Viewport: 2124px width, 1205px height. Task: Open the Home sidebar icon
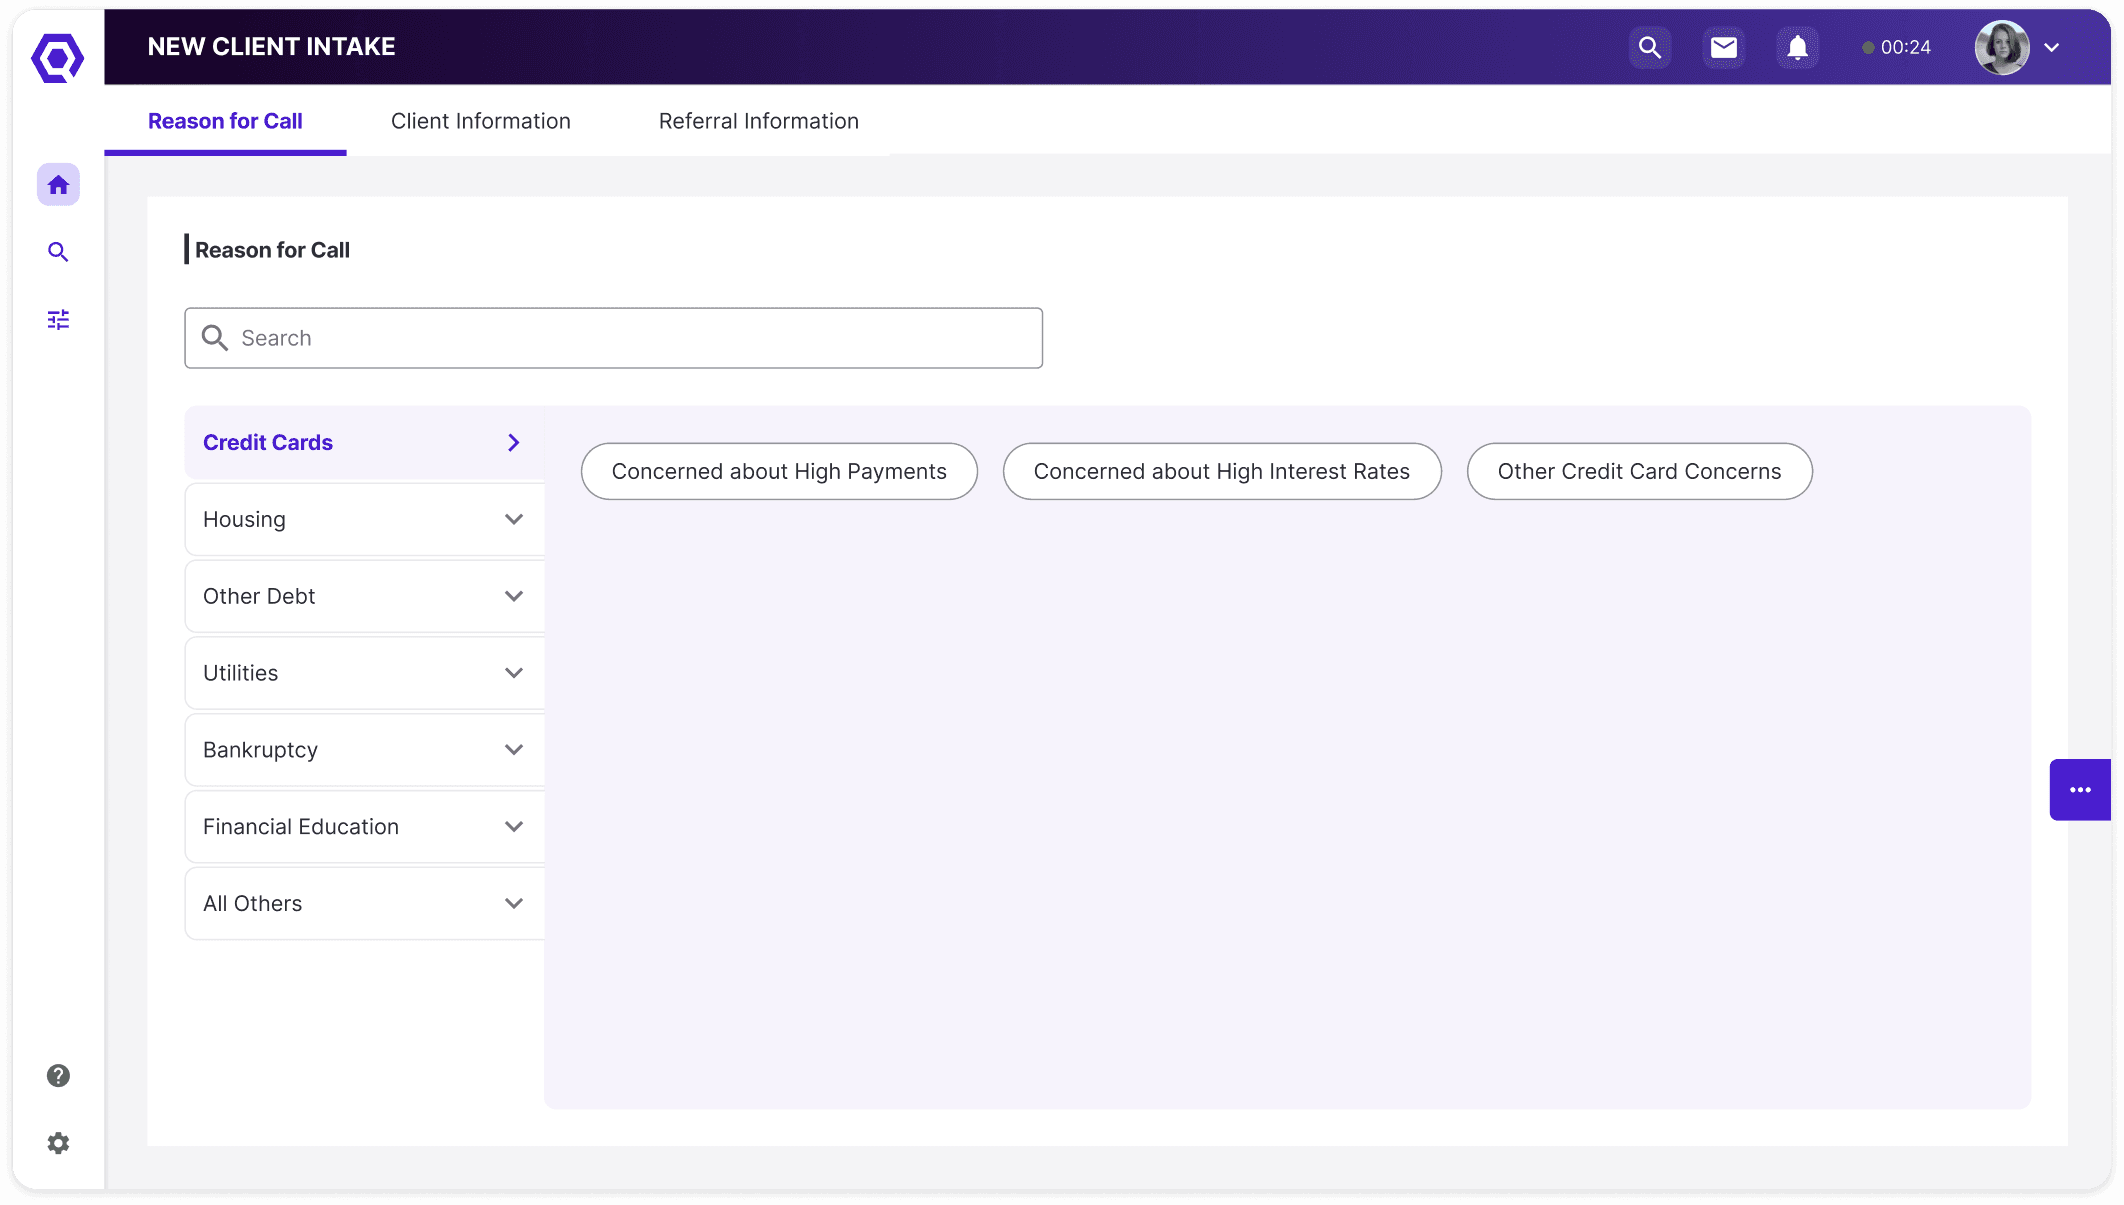58,185
